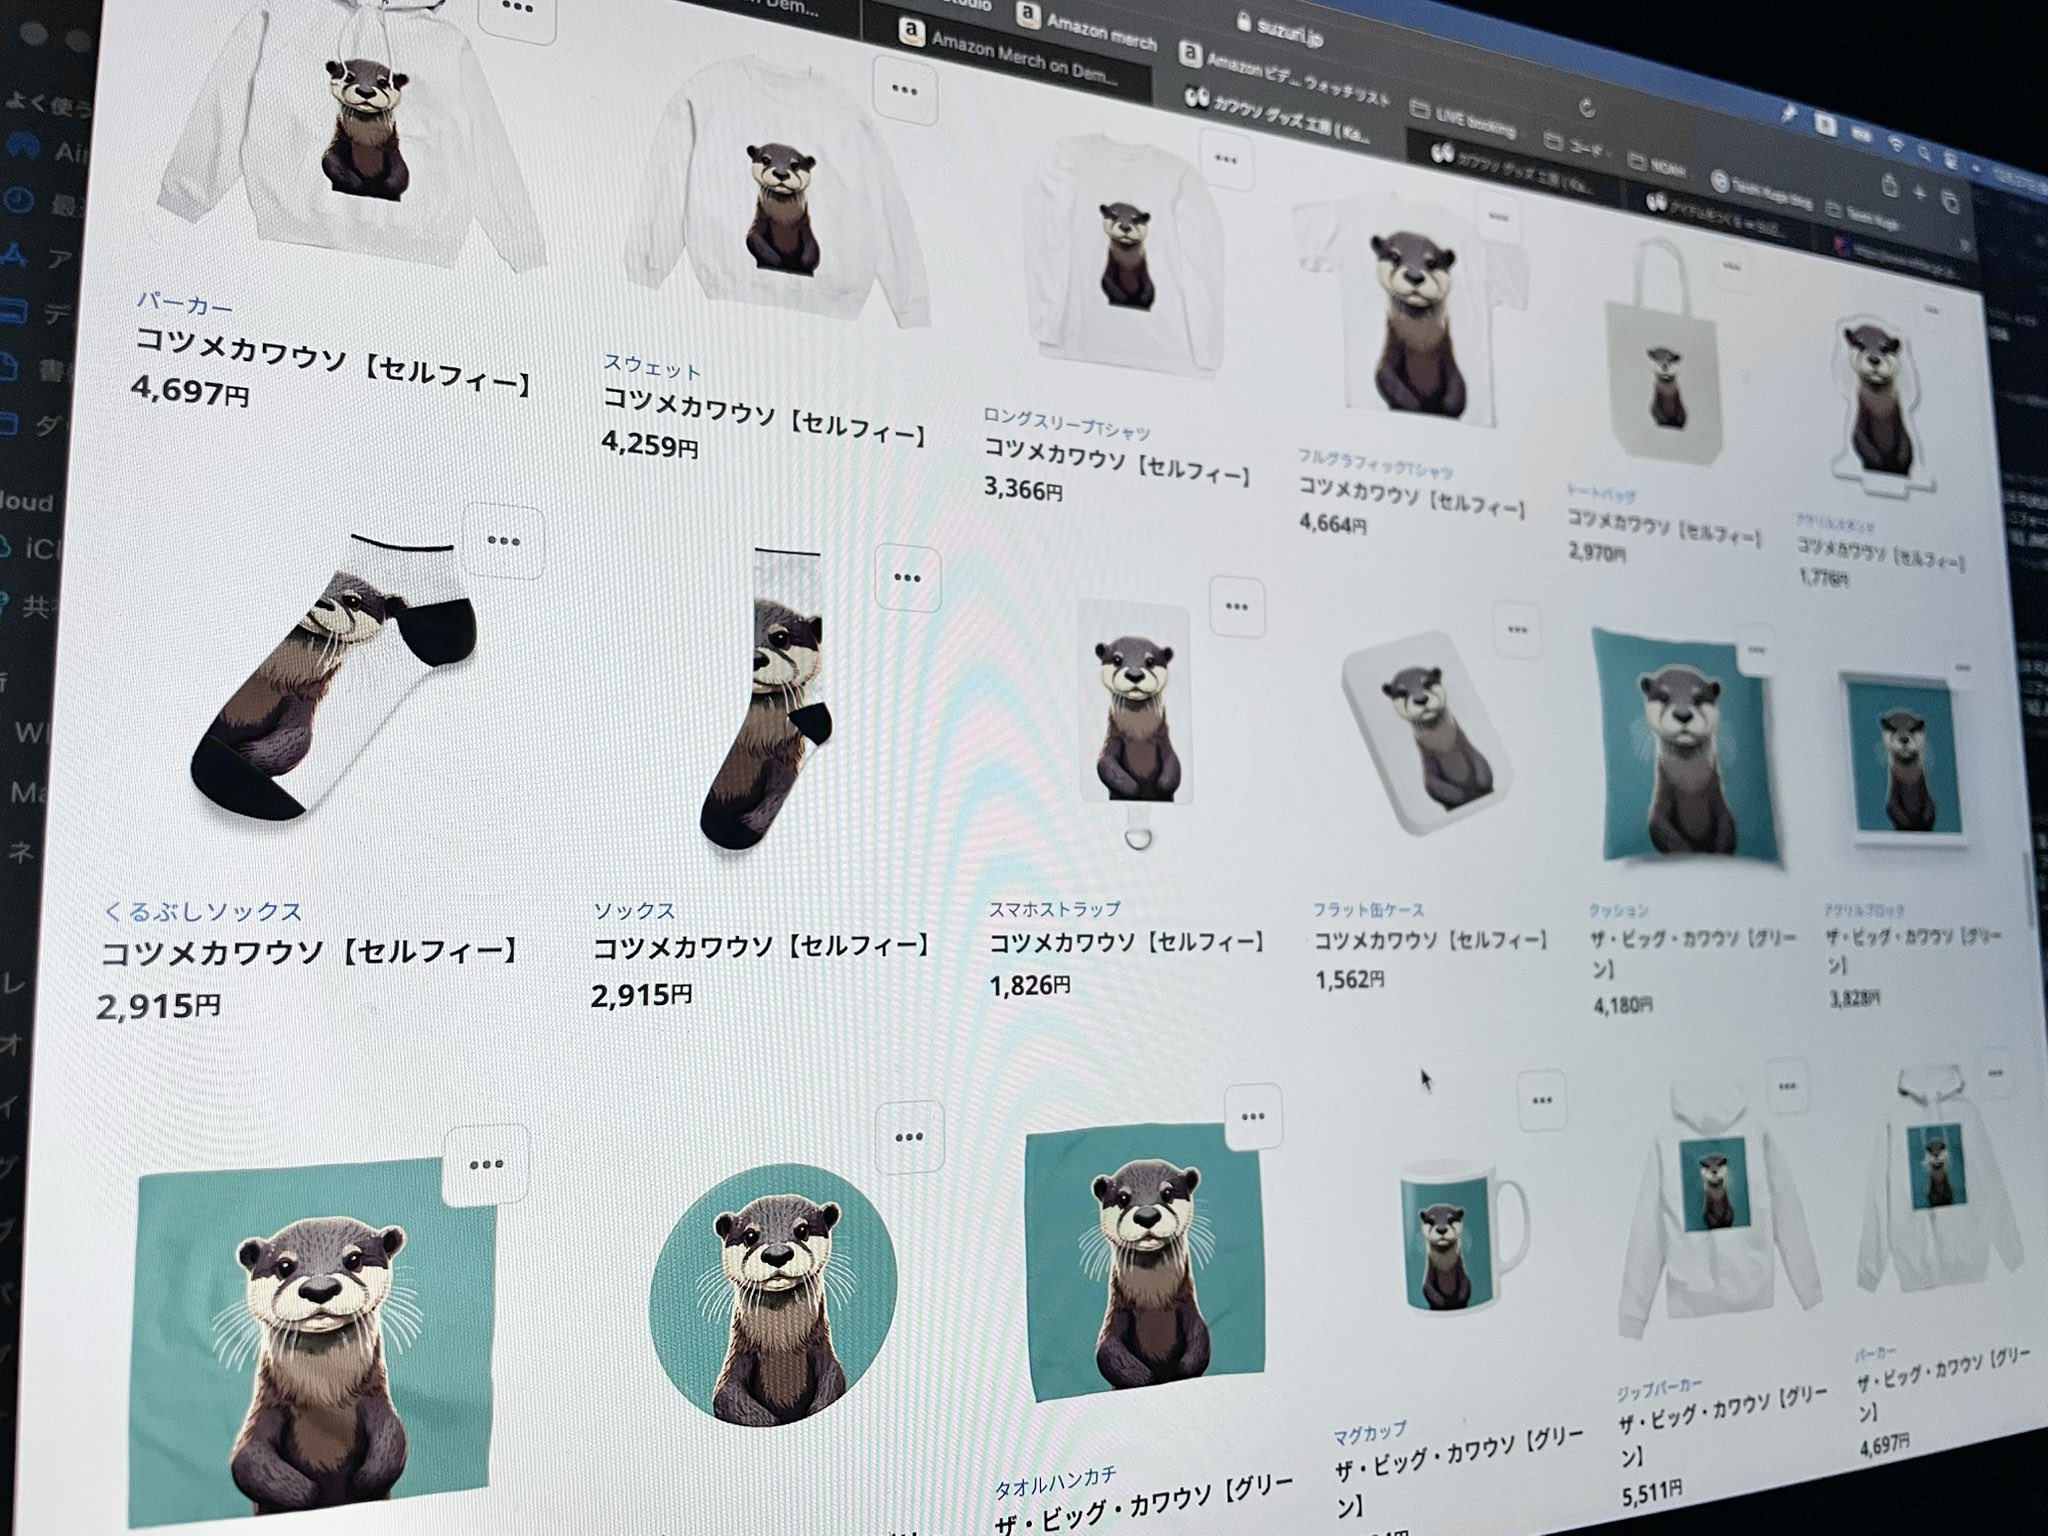The width and height of the screenshot is (2048, 1536).
Task: Open three-dot menu on the ソックス card
Action: (907, 578)
